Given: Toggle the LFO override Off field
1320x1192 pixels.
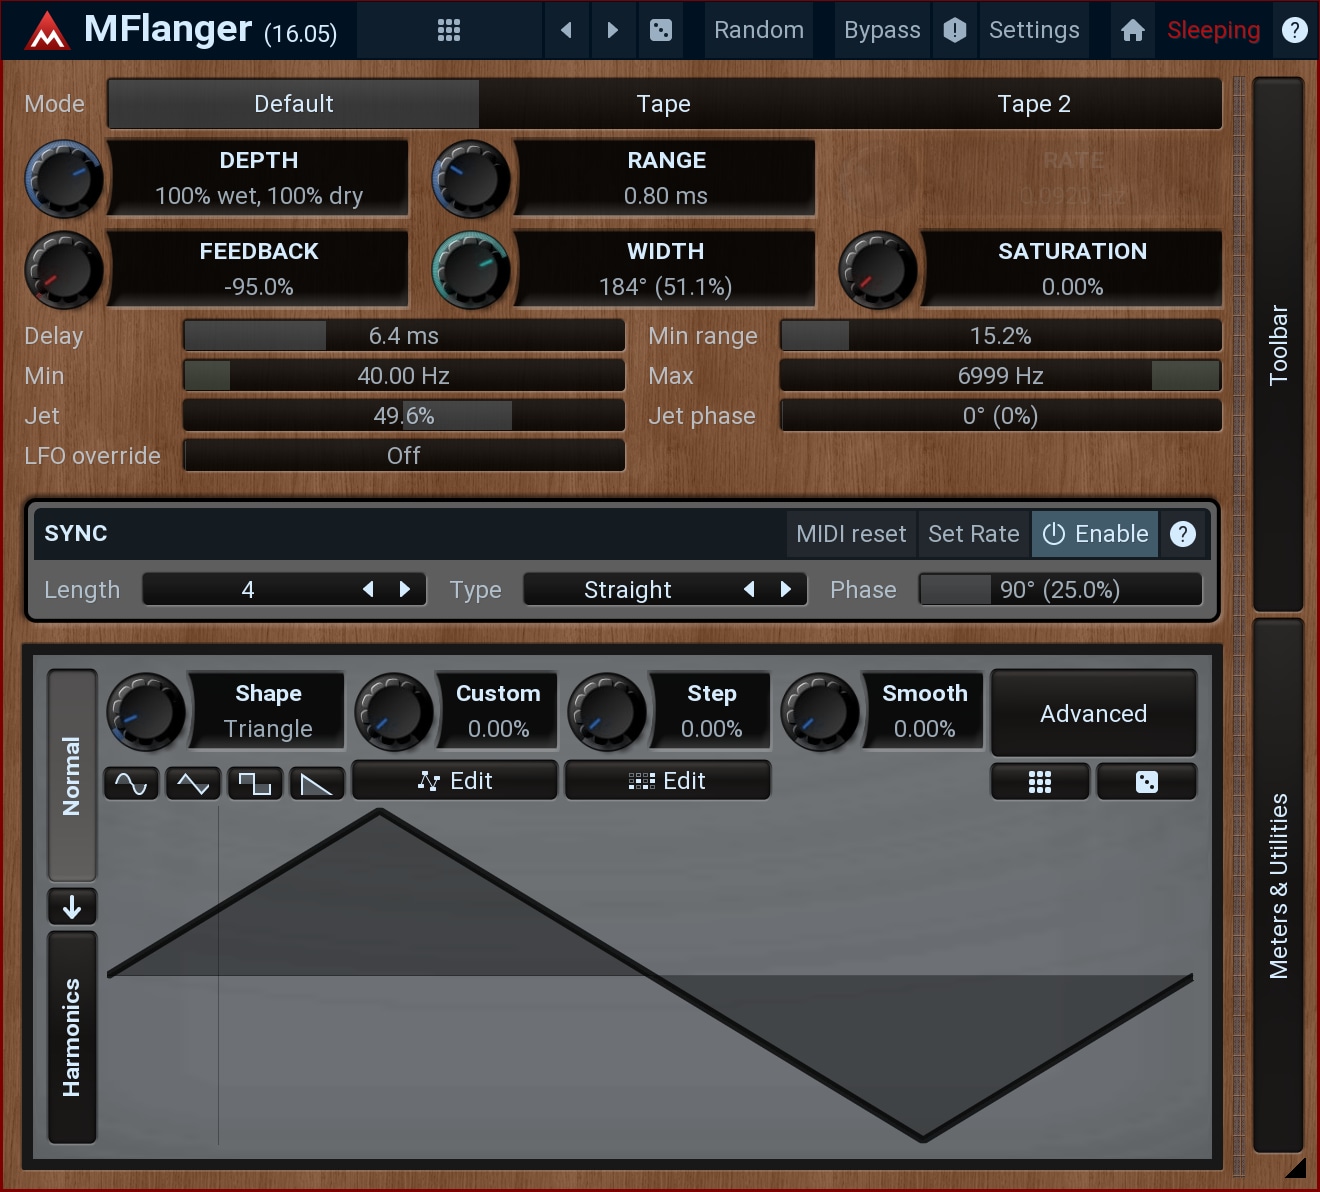Looking at the screenshot, I should tap(404, 456).
